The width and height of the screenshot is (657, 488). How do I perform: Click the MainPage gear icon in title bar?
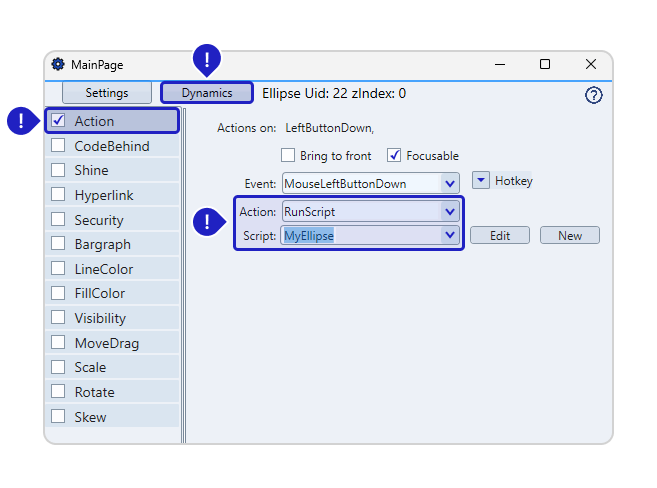(x=58, y=64)
